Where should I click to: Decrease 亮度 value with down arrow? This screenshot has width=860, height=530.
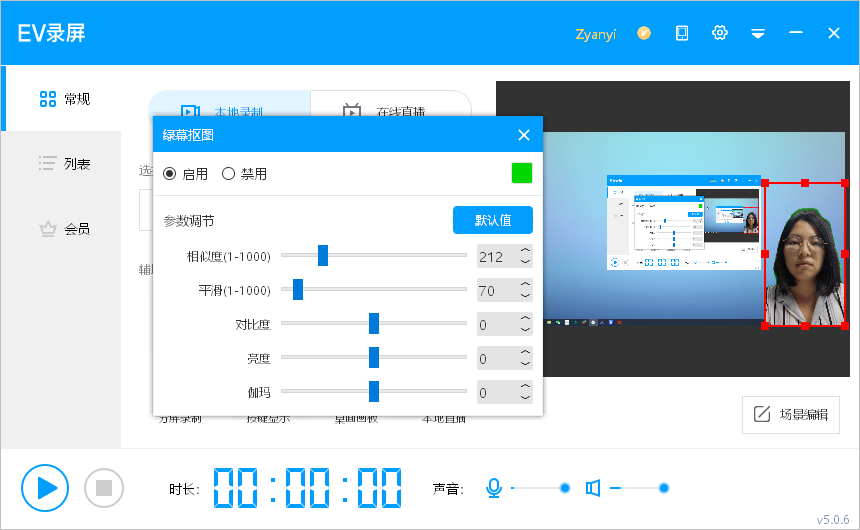[x=525, y=364]
